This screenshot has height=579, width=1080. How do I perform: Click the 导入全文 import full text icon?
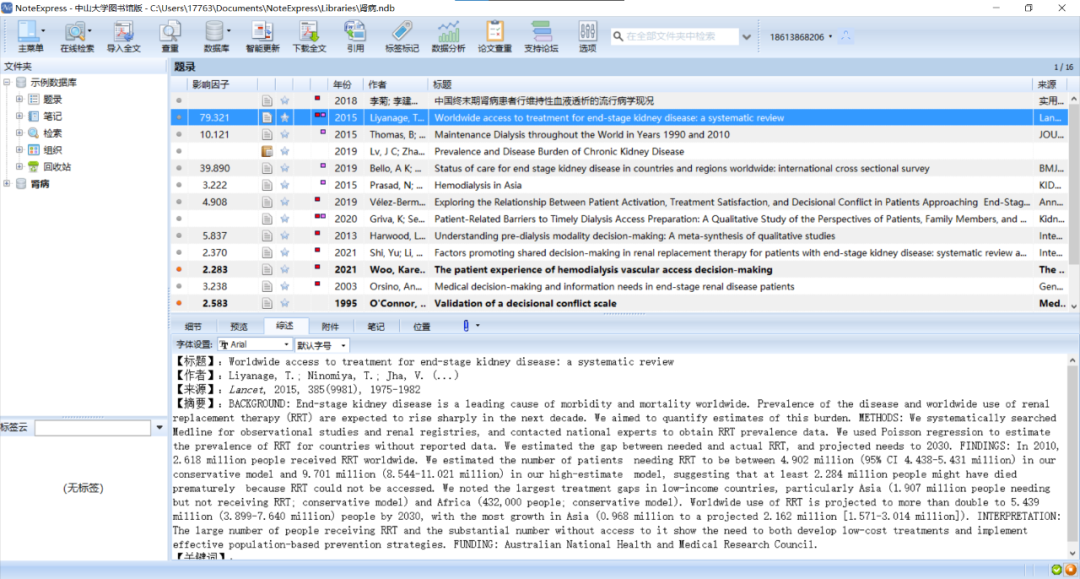point(123,36)
